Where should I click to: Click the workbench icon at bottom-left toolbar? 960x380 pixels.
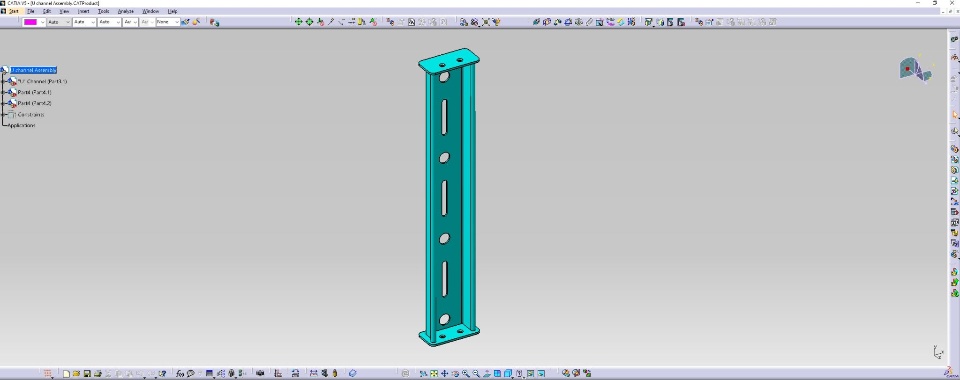point(48,373)
